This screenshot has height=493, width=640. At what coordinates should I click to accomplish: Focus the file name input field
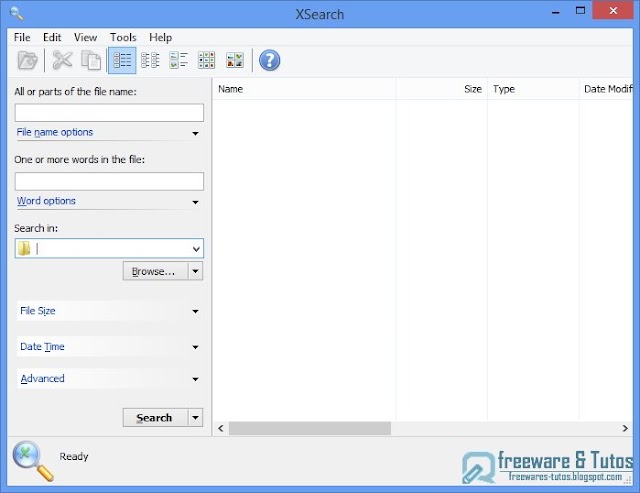pos(109,113)
